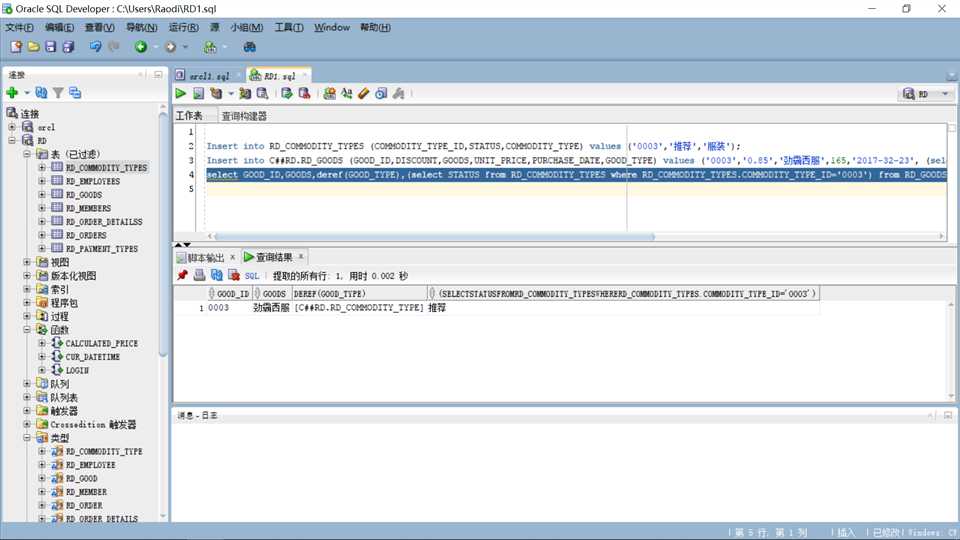Image resolution: width=960 pixels, height=540 pixels.
Task: Pin the query result with red pin icon
Action: (x=182, y=276)
